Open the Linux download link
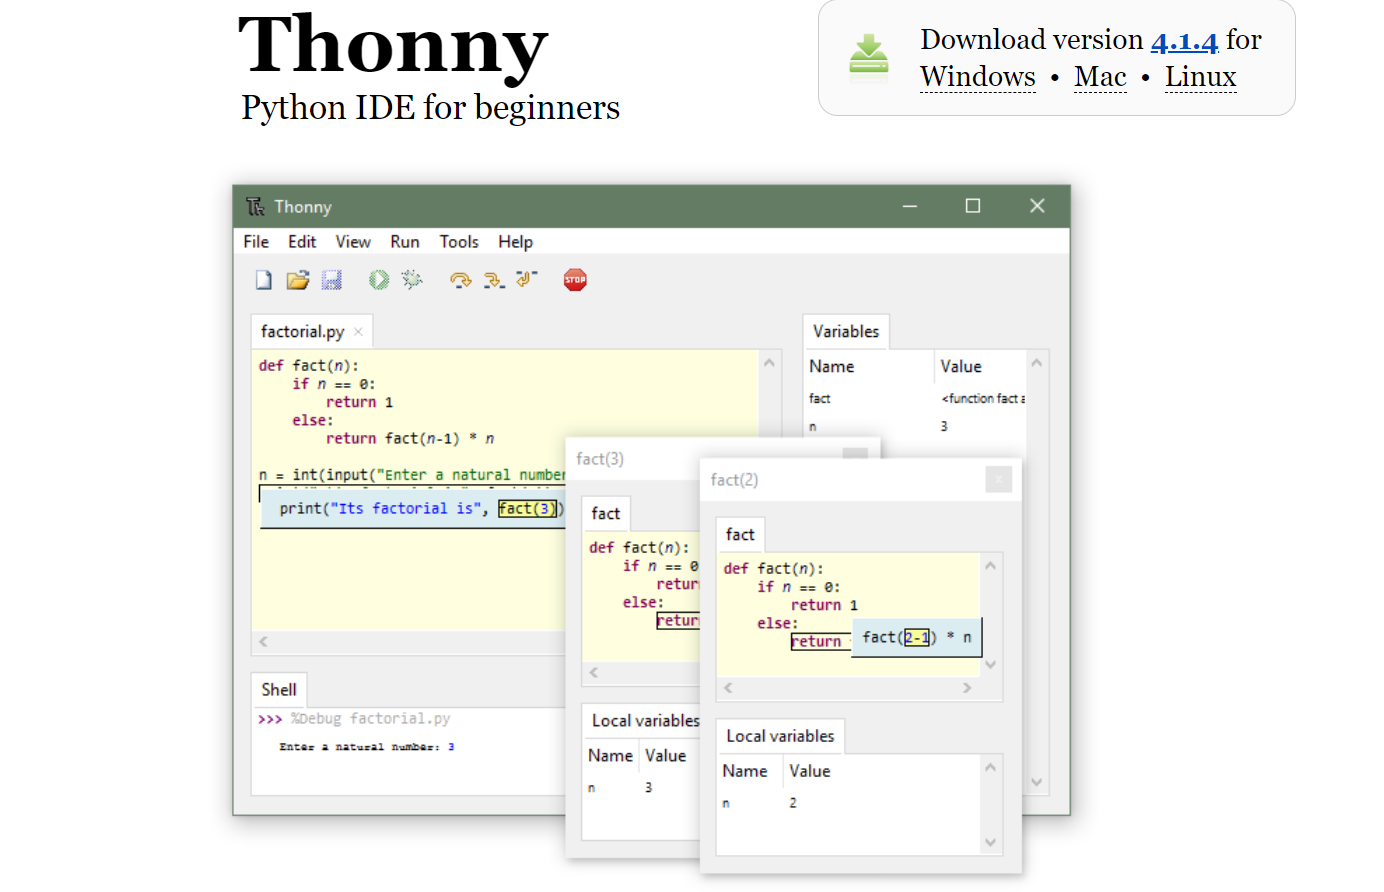The width and height of the screenshot is (1384, 892). (x=1201, y=77)
